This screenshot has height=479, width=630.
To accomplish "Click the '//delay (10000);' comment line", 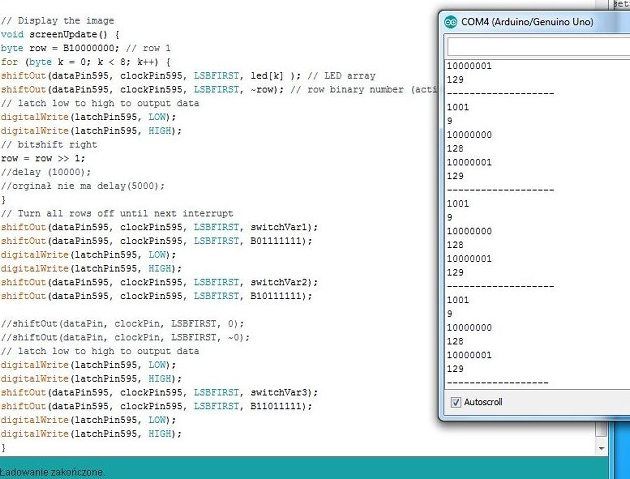I will pyautogui.click(x=44, y=171).
